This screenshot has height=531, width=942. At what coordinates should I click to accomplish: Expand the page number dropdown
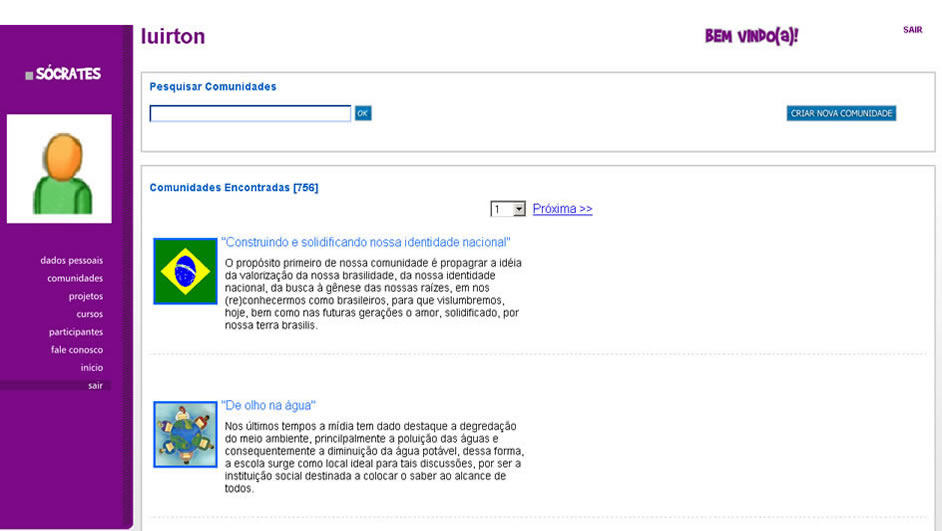tap(518, 209)
